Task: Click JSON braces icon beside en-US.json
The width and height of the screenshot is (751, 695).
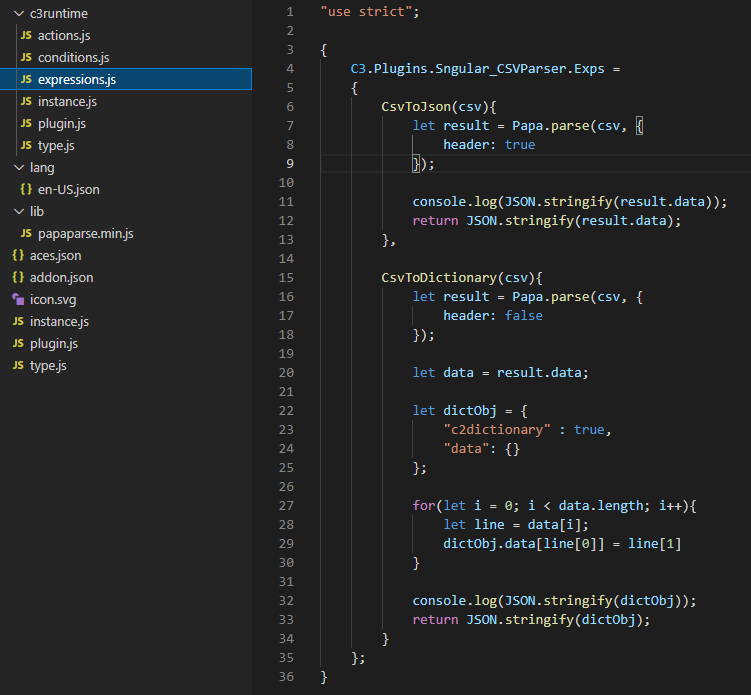Action: 26,190
